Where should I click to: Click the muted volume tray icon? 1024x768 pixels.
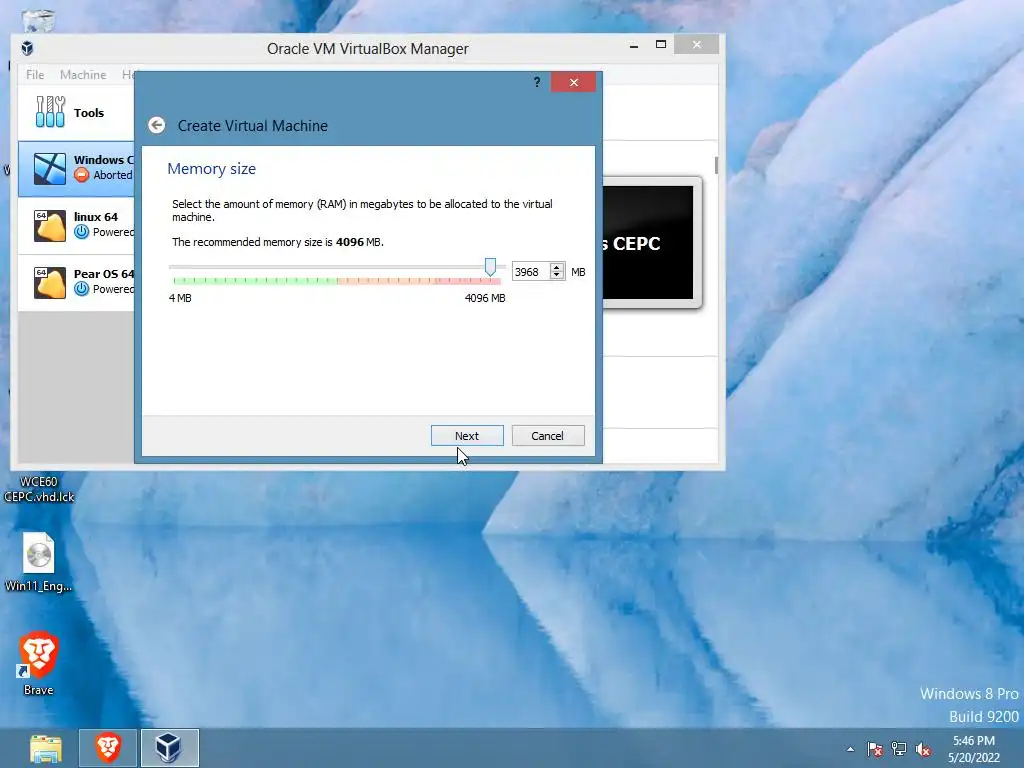(923, 749)
